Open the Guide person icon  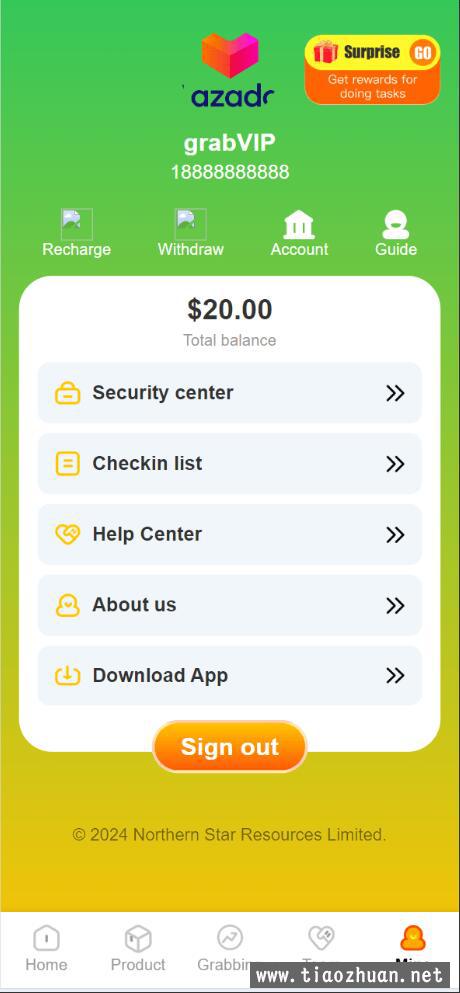(x=396, y=225)
